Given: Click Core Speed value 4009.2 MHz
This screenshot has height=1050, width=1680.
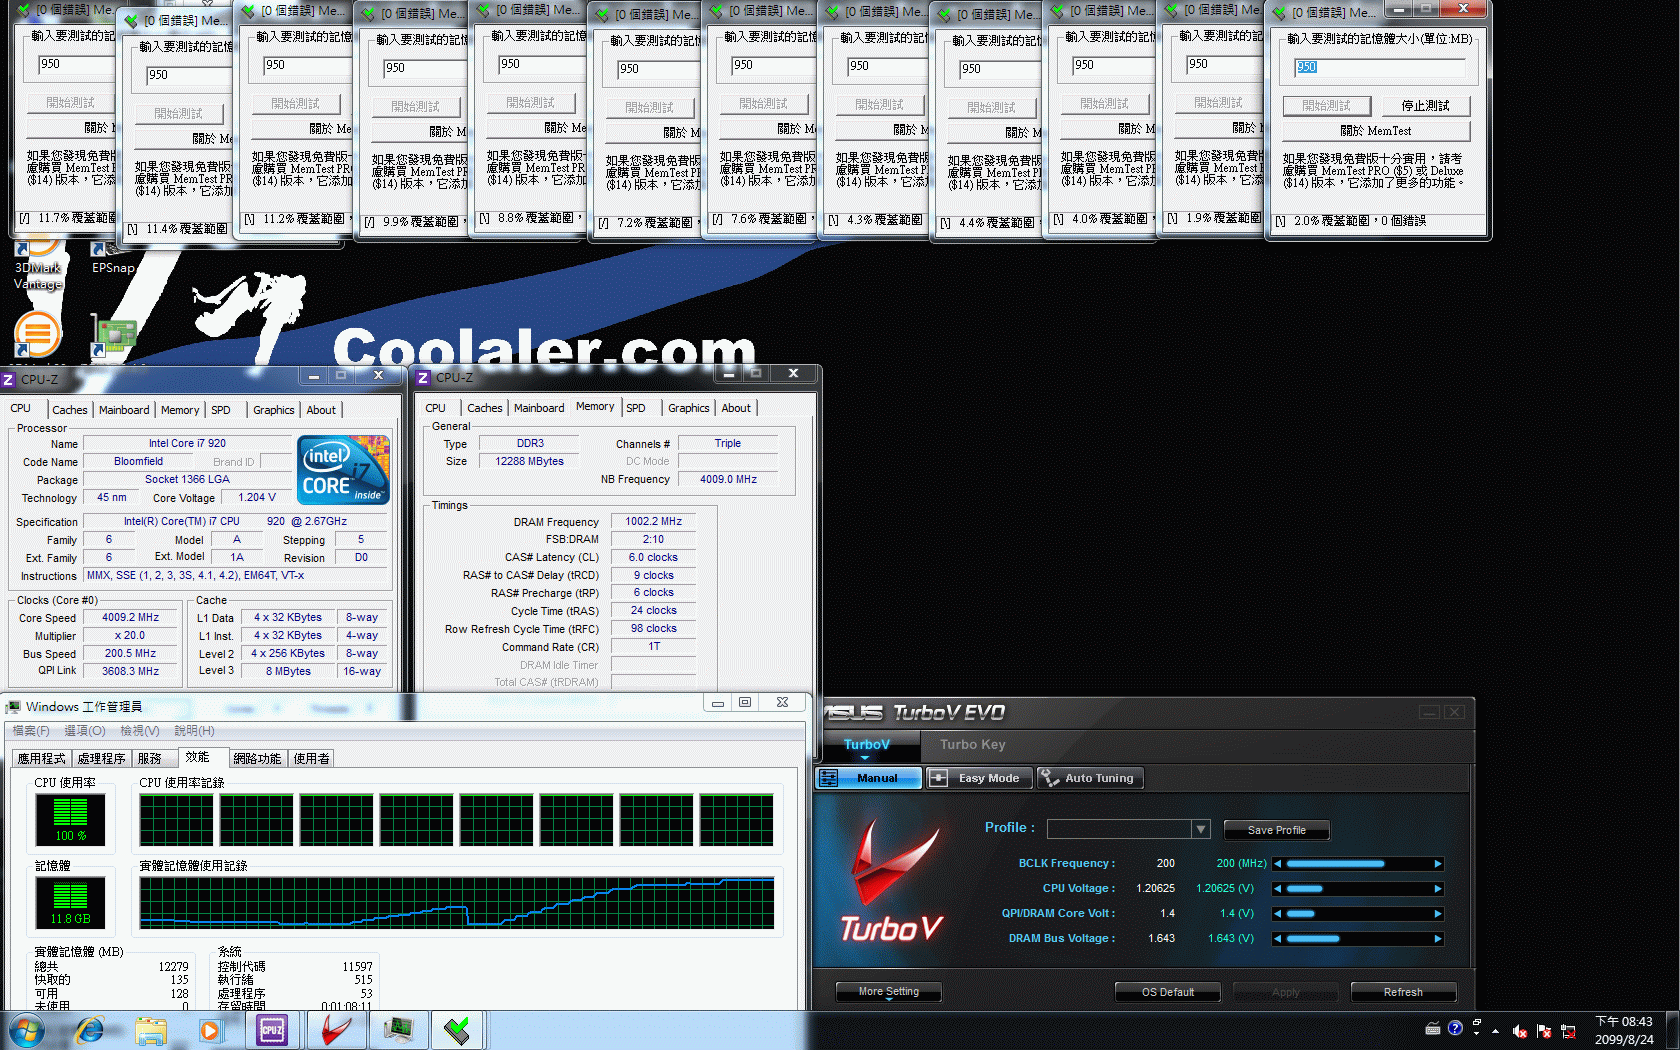Looking at the screenshot, I should click(x=130, y=618).
